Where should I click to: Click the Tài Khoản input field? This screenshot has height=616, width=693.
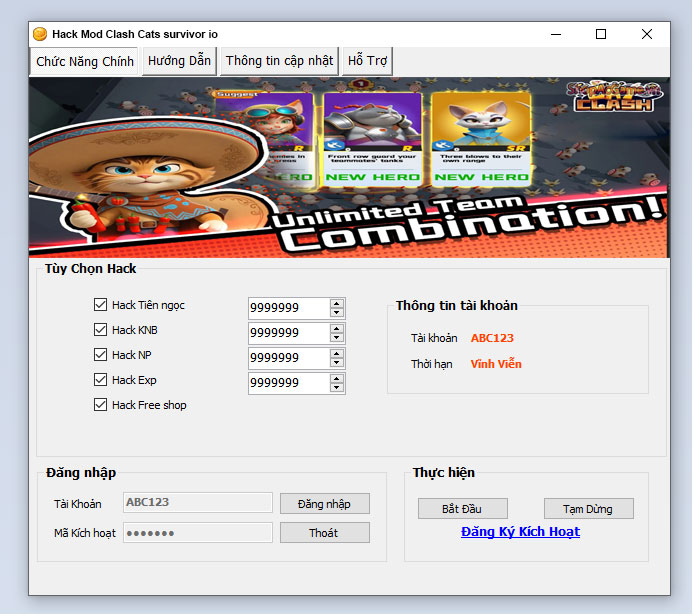198,502
